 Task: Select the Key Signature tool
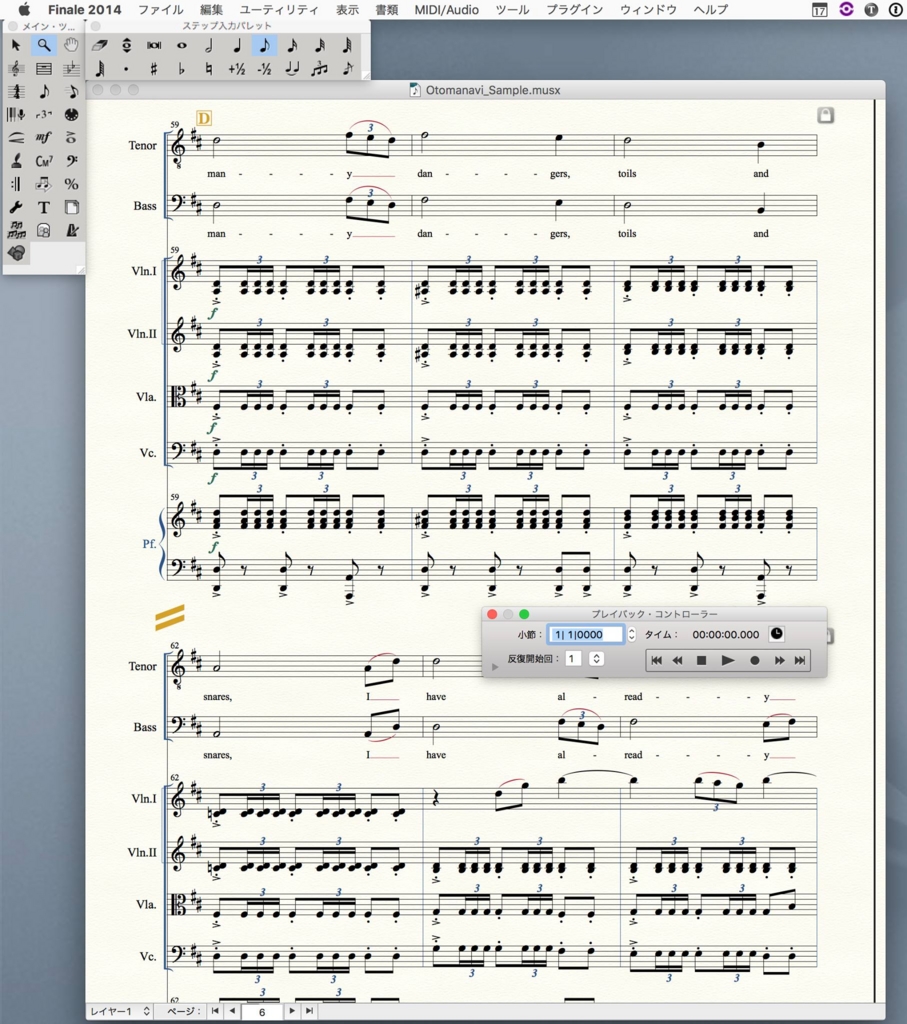71,69
